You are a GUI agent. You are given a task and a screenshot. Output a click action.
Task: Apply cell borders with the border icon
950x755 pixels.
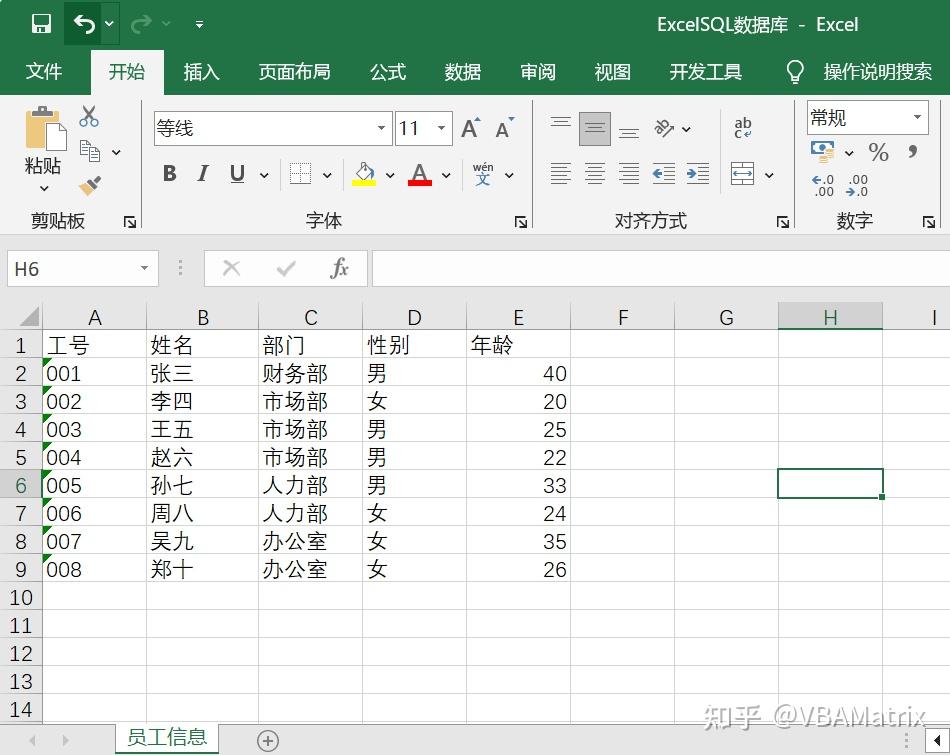300,174
